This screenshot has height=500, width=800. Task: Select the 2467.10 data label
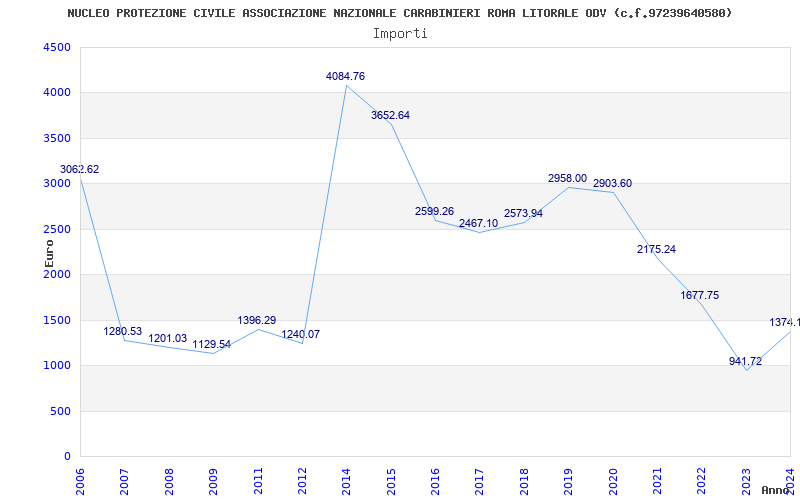[478, 223]
